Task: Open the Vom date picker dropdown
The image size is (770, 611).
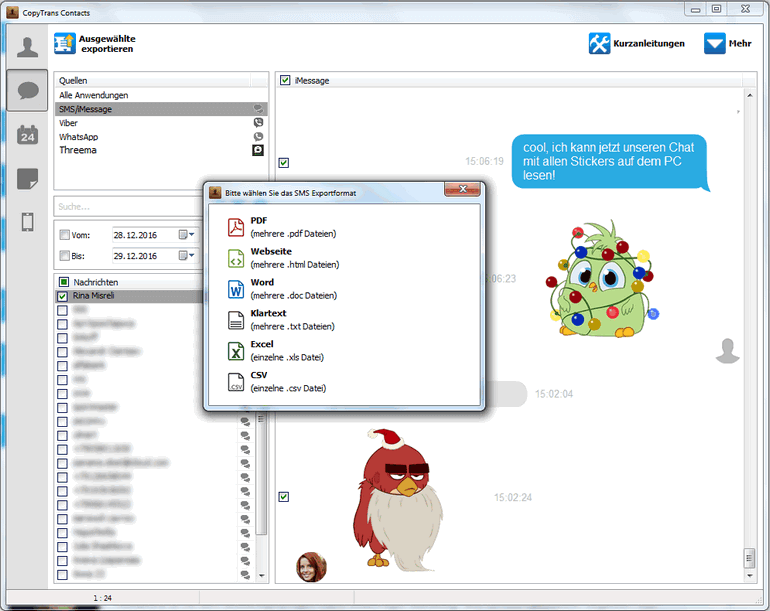Action: [187, 235]
